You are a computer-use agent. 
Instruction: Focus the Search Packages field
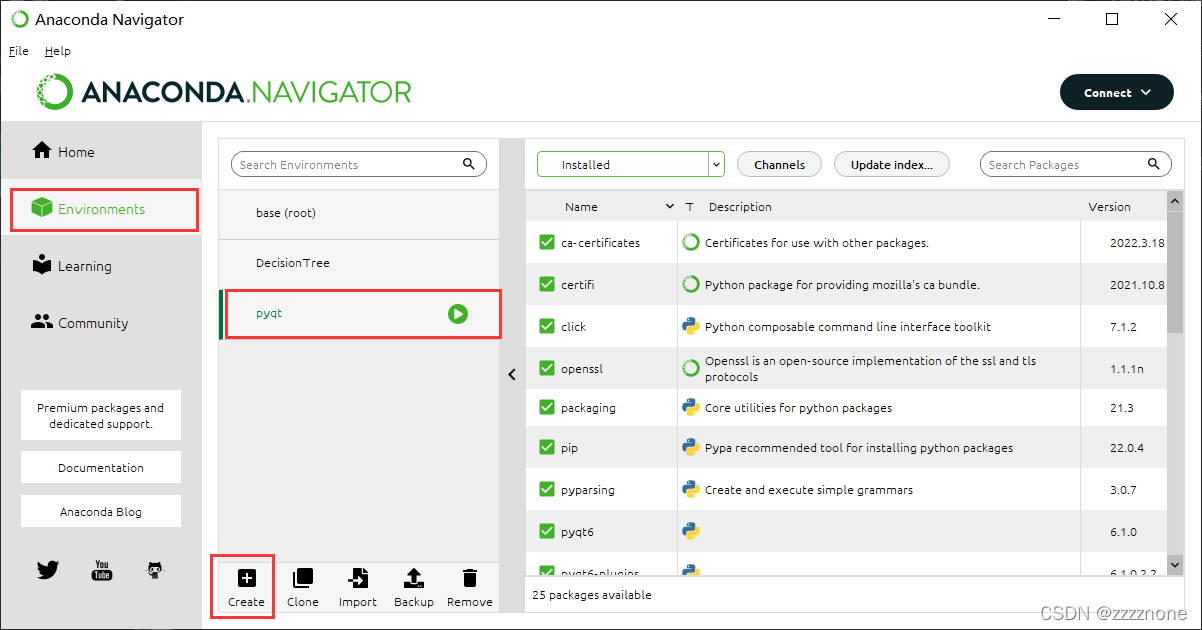[x=1076, y=164]
